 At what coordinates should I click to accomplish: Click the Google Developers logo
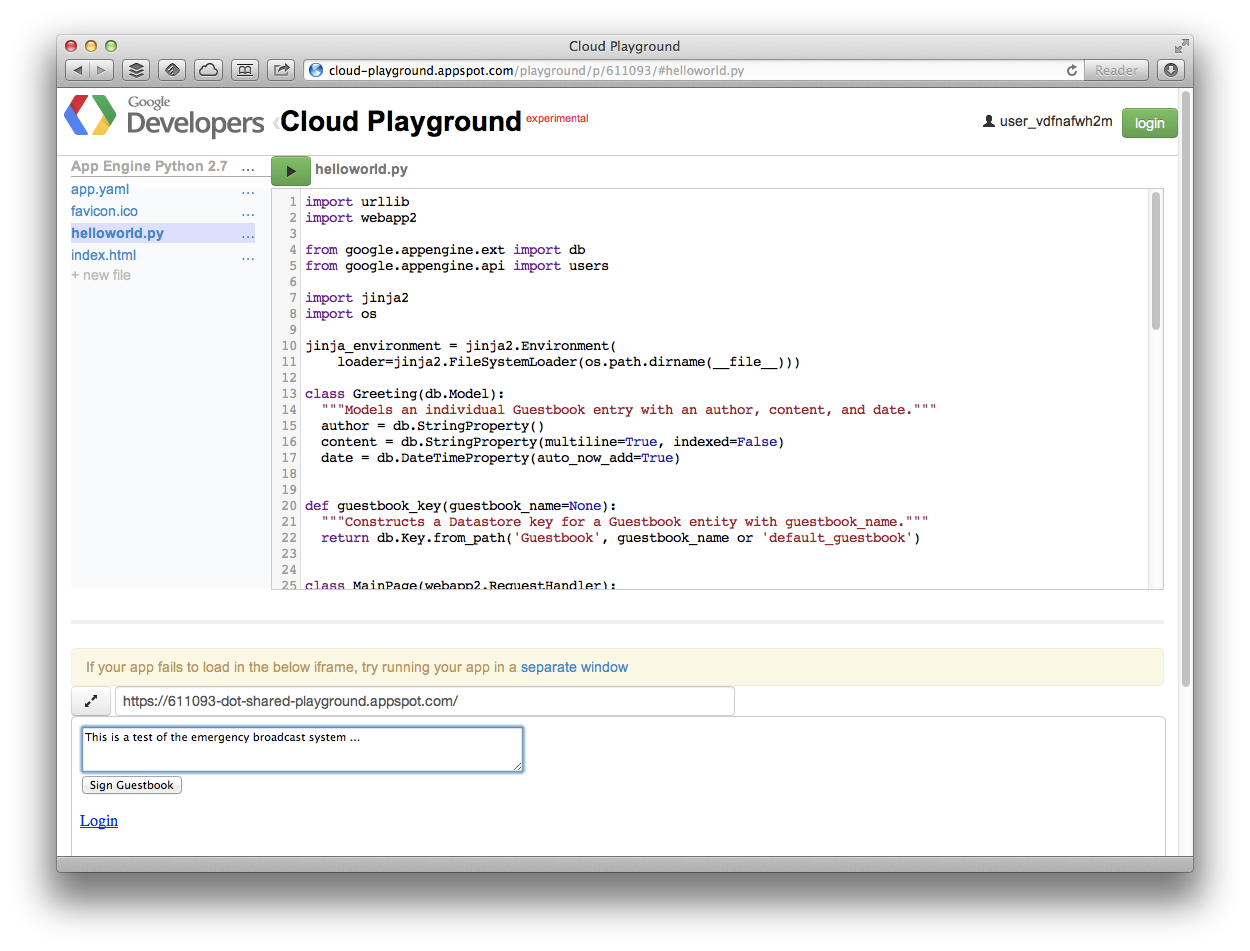pos(165,117)
